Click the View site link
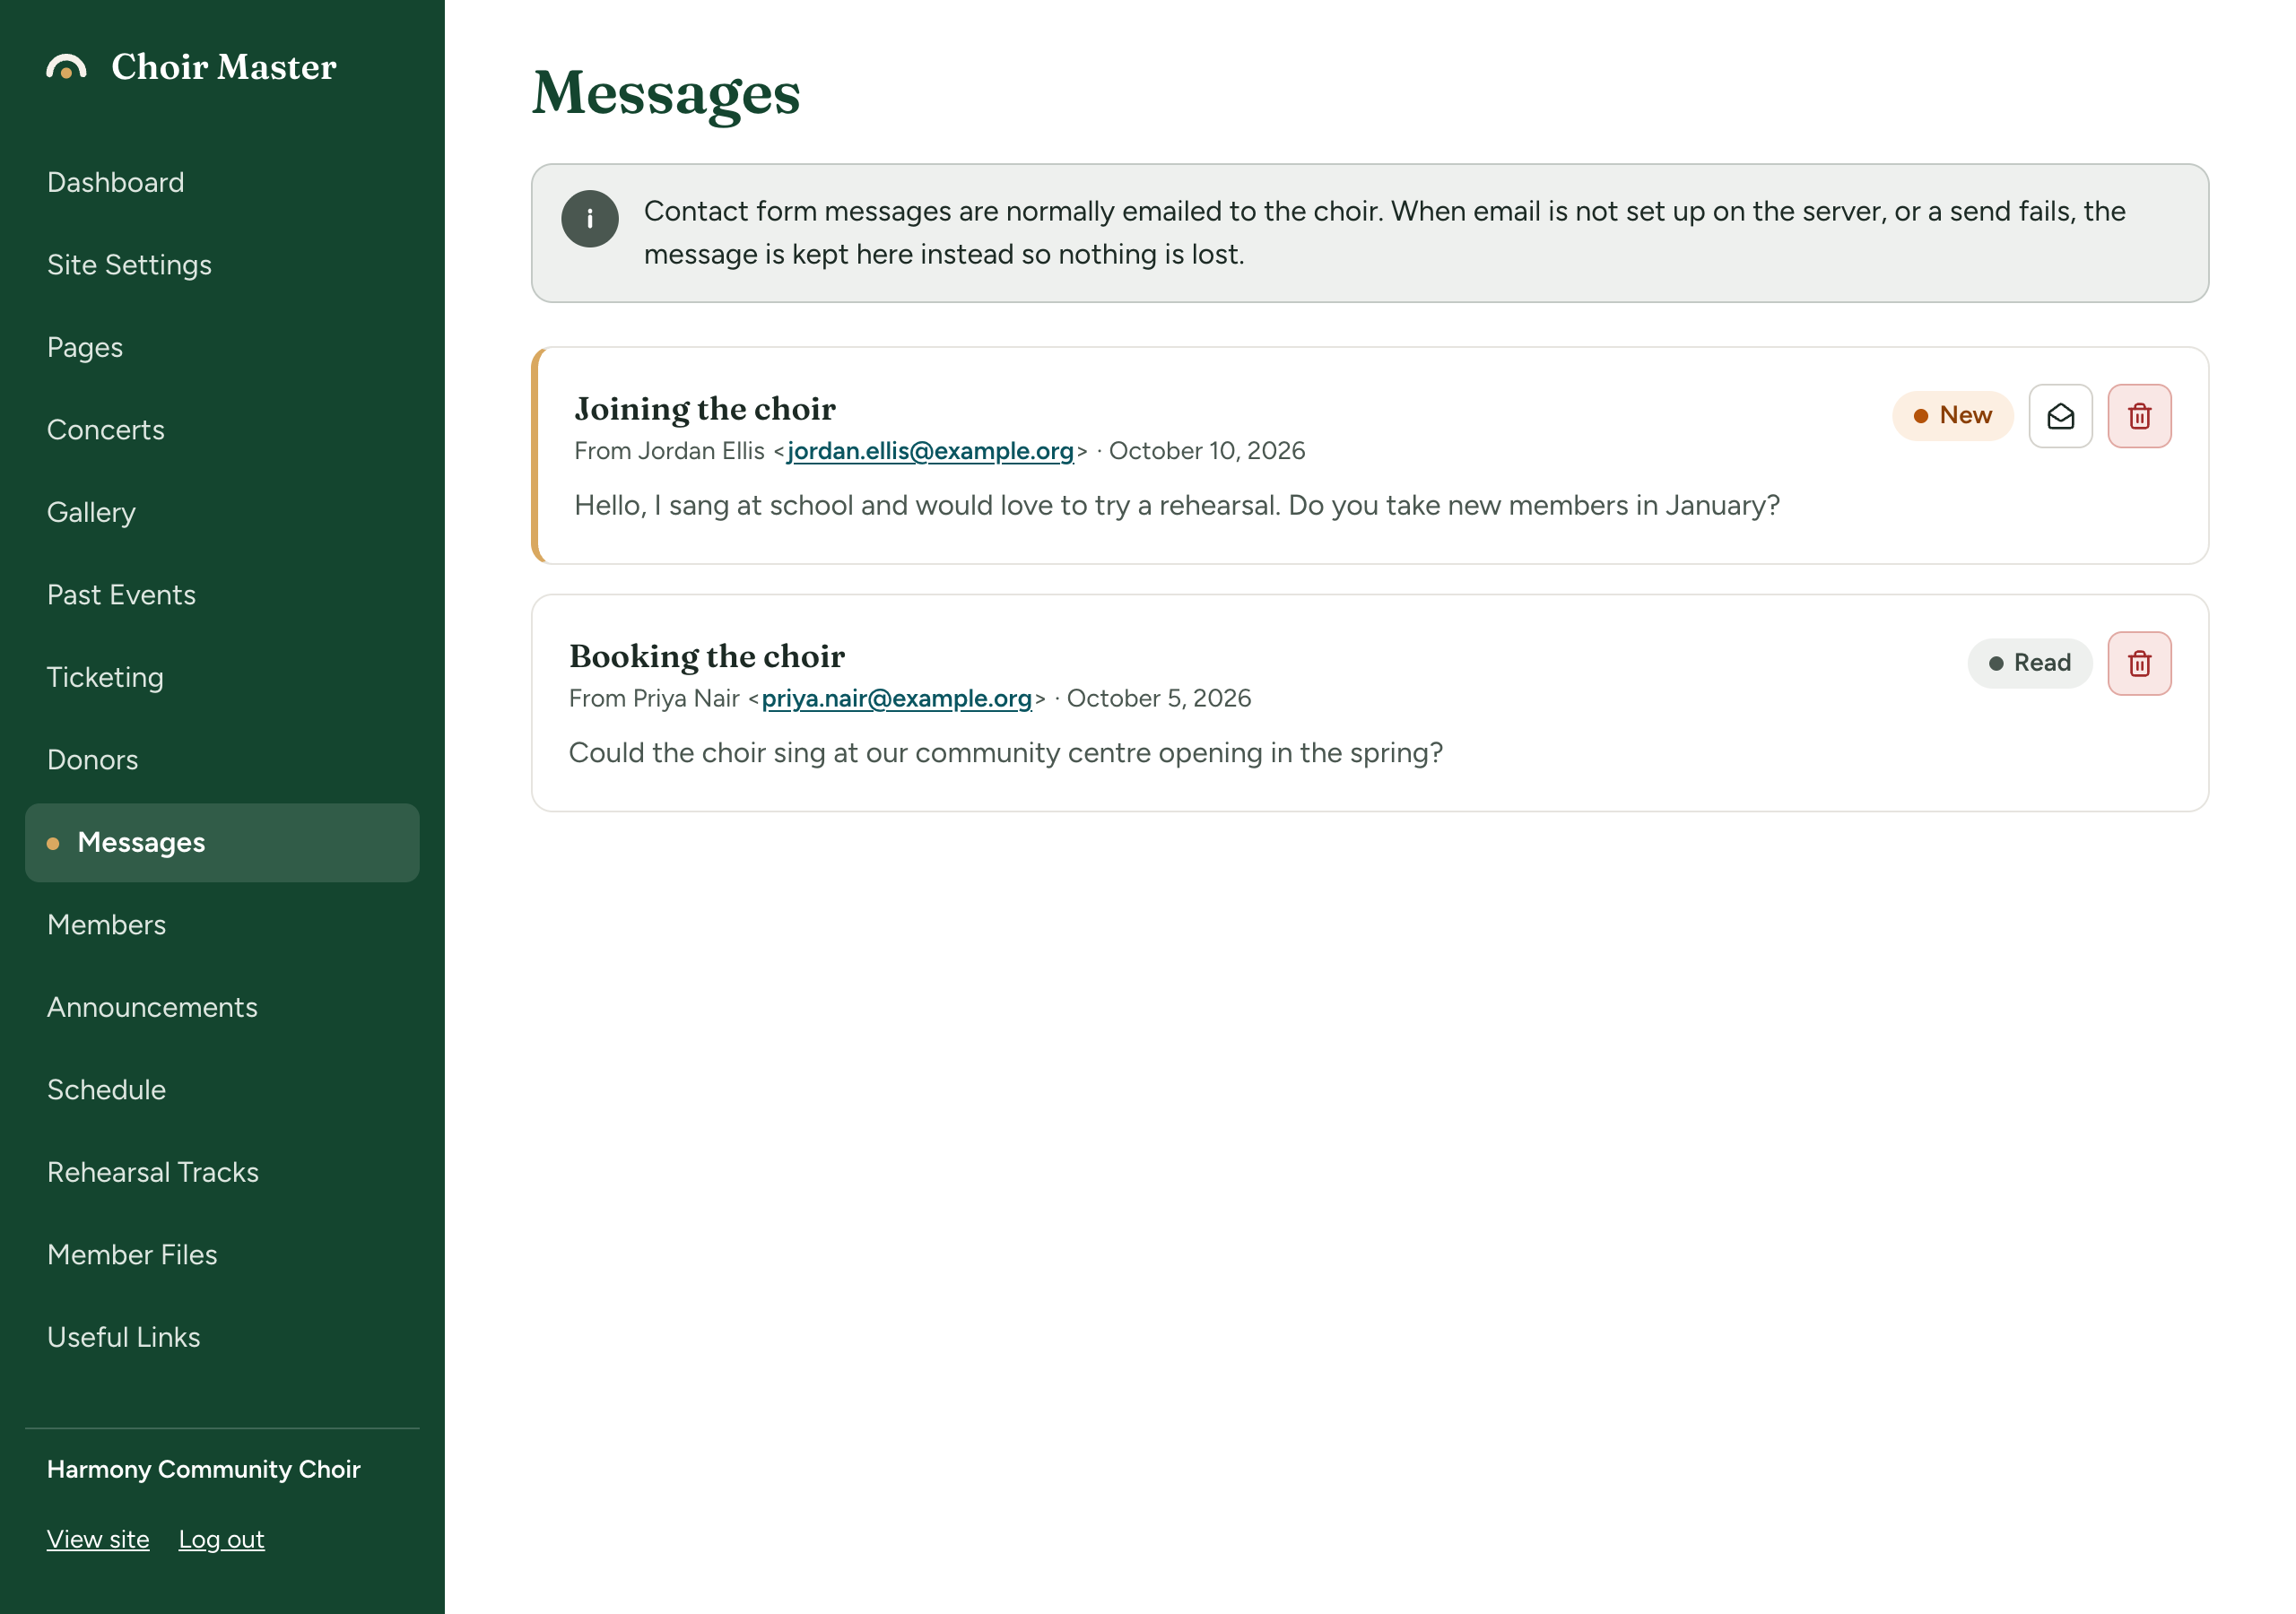Screen dimensions: 2296x1614 [98, 1539]
